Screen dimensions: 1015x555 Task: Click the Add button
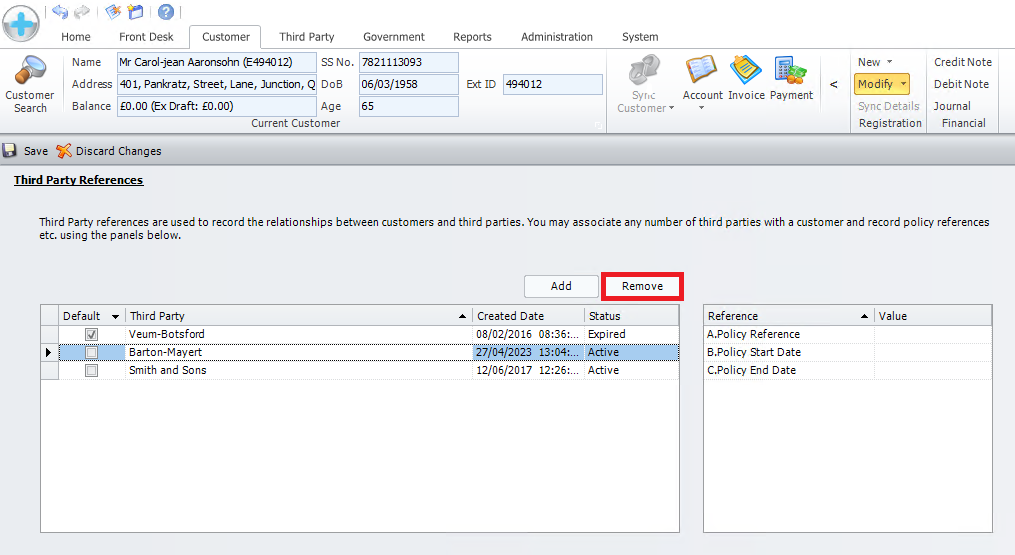pyautogui.click(x=561, y=286)
